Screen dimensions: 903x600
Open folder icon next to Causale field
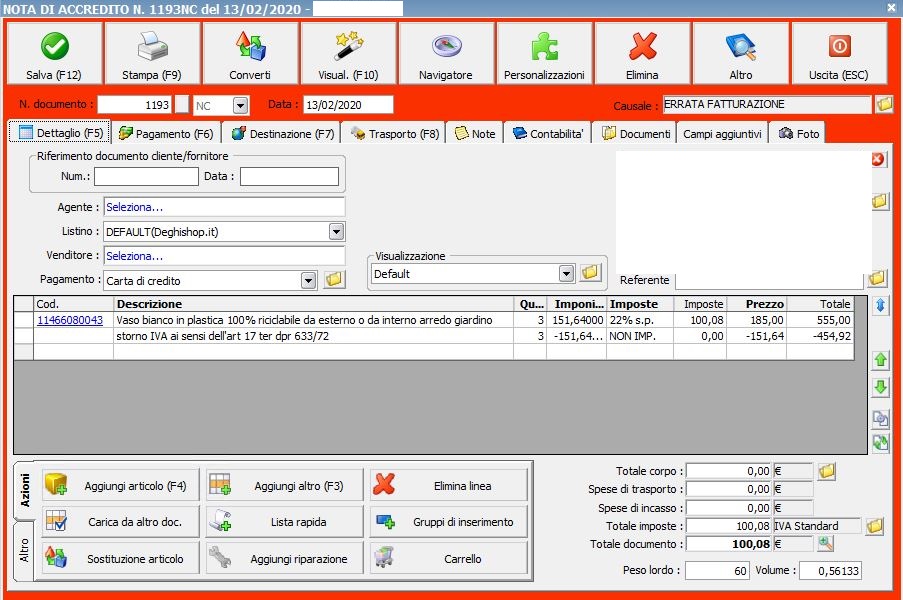(x=884, y=104)
